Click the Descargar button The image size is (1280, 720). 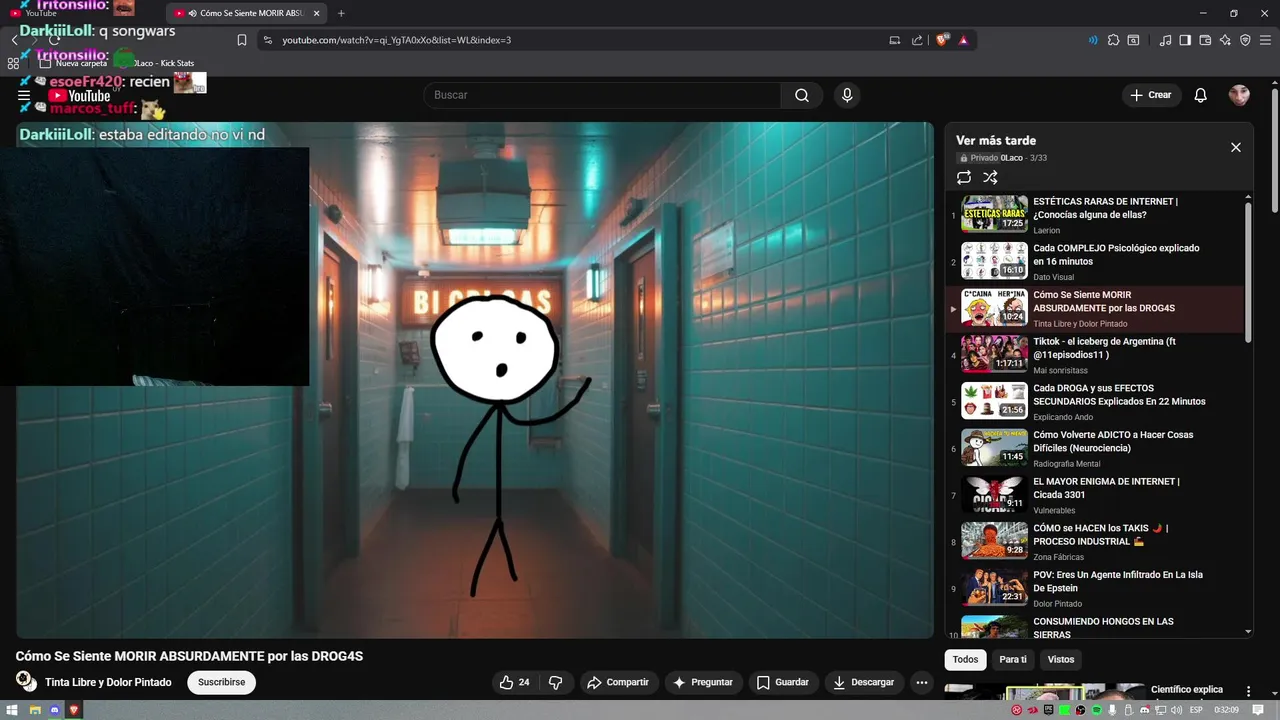coord(864,682)
